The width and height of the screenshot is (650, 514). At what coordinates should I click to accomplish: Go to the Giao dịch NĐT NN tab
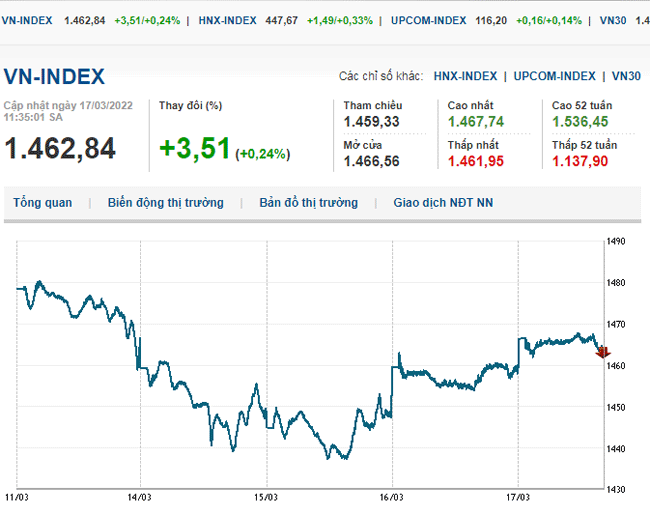tap(443, 203)
